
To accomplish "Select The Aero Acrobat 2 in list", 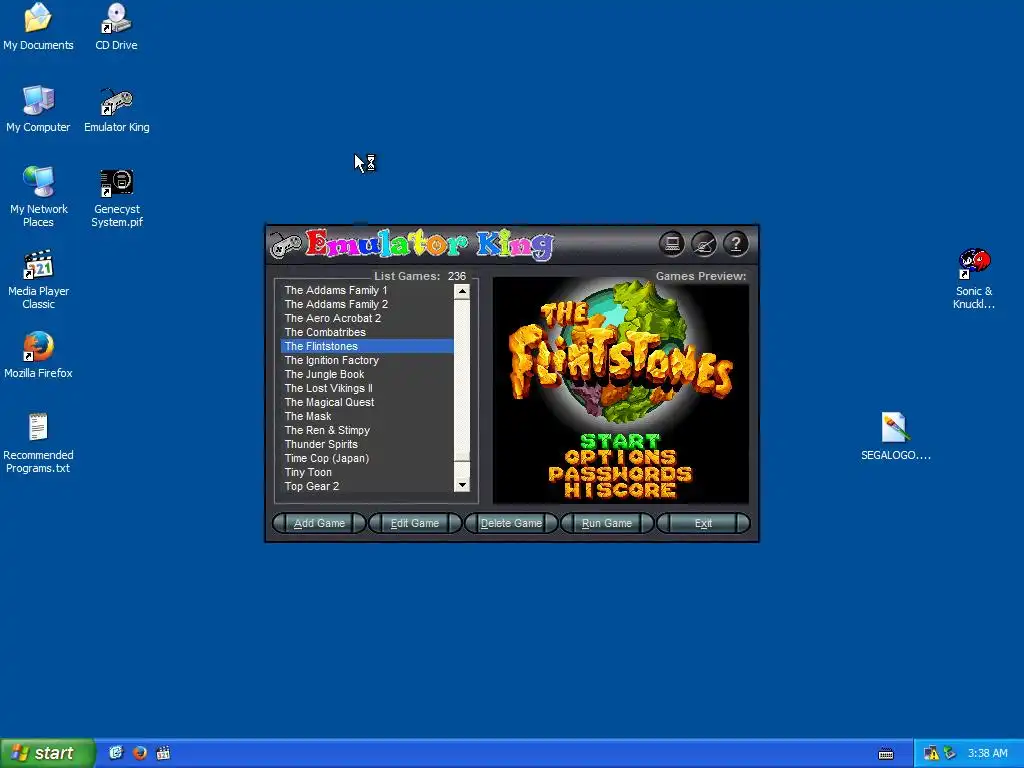I will point(367,318).
